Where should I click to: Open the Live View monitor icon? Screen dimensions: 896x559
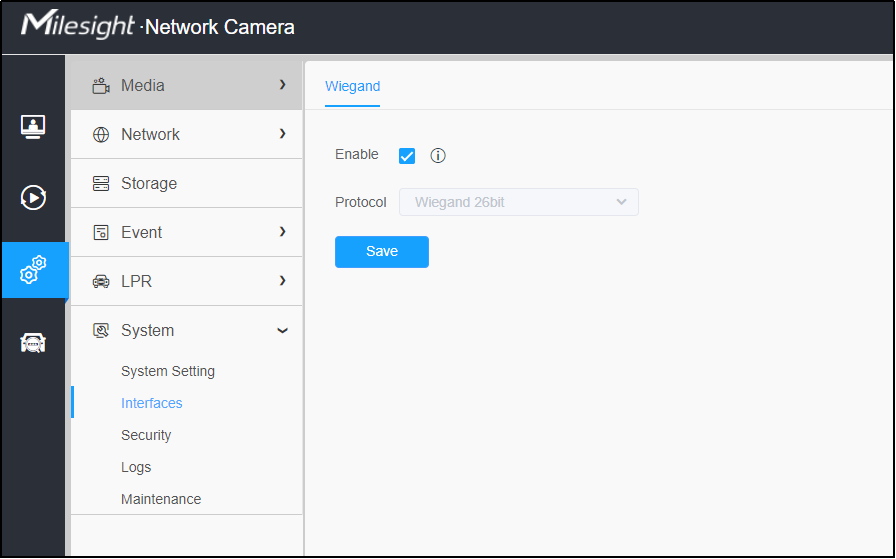(33, 126)
